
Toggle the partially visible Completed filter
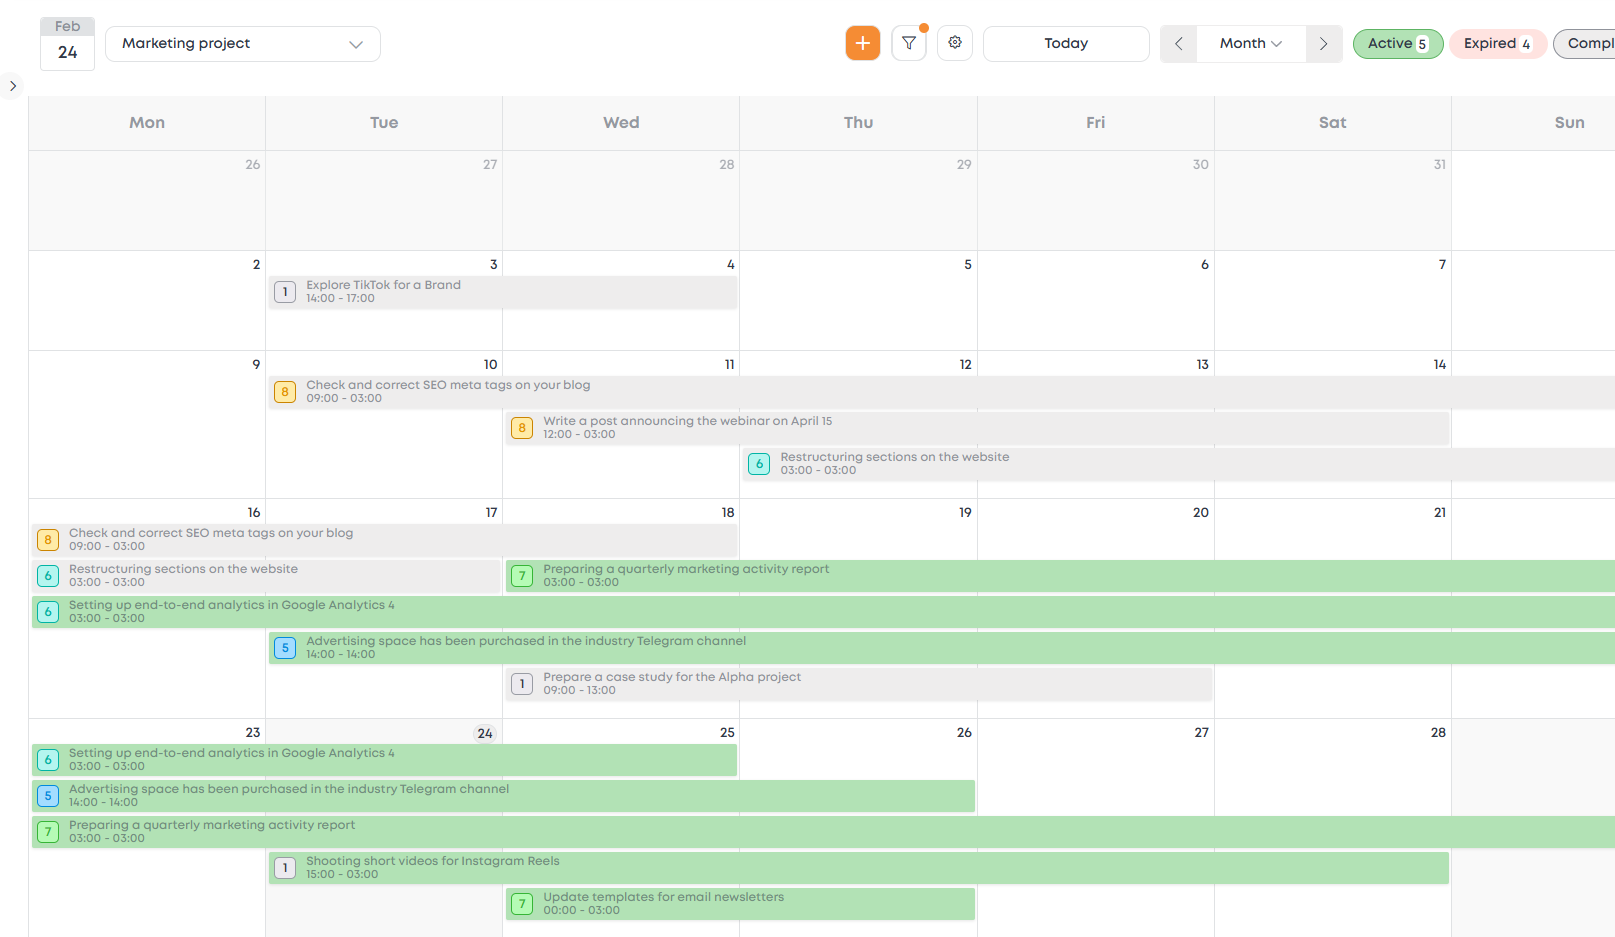(1587, 44)
